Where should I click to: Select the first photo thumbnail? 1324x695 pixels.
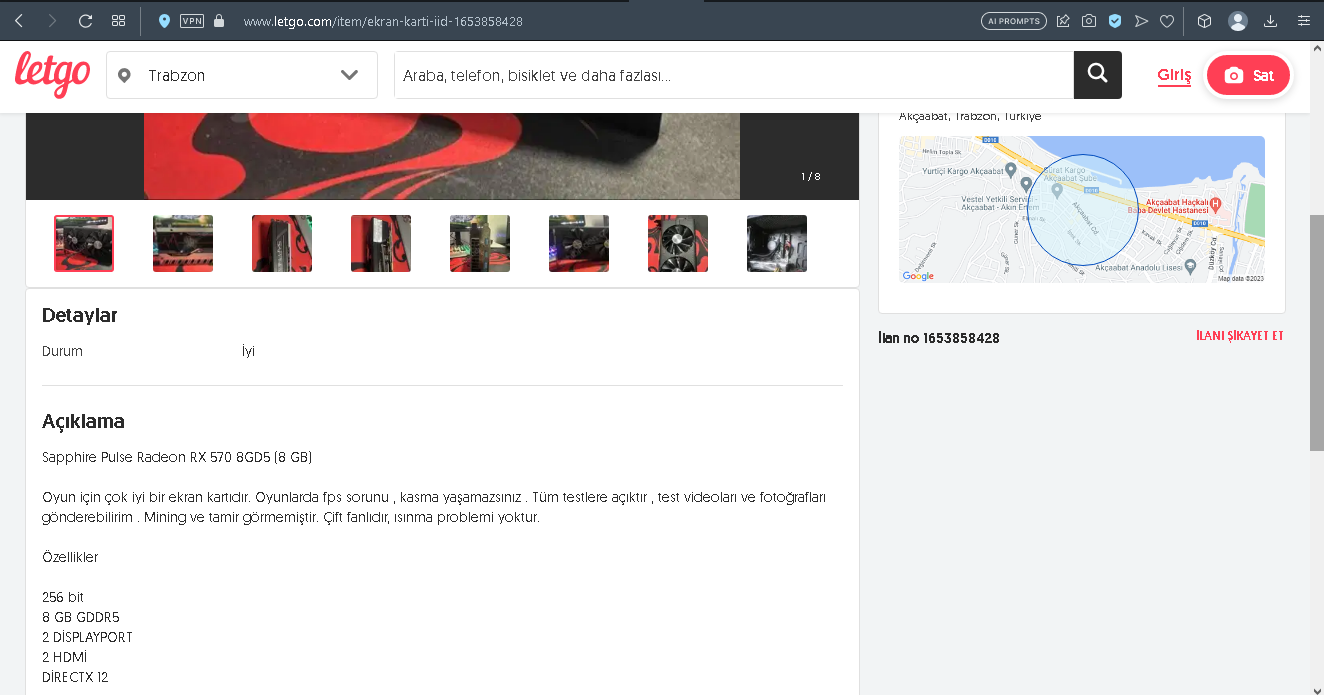(x=84, y=243)
